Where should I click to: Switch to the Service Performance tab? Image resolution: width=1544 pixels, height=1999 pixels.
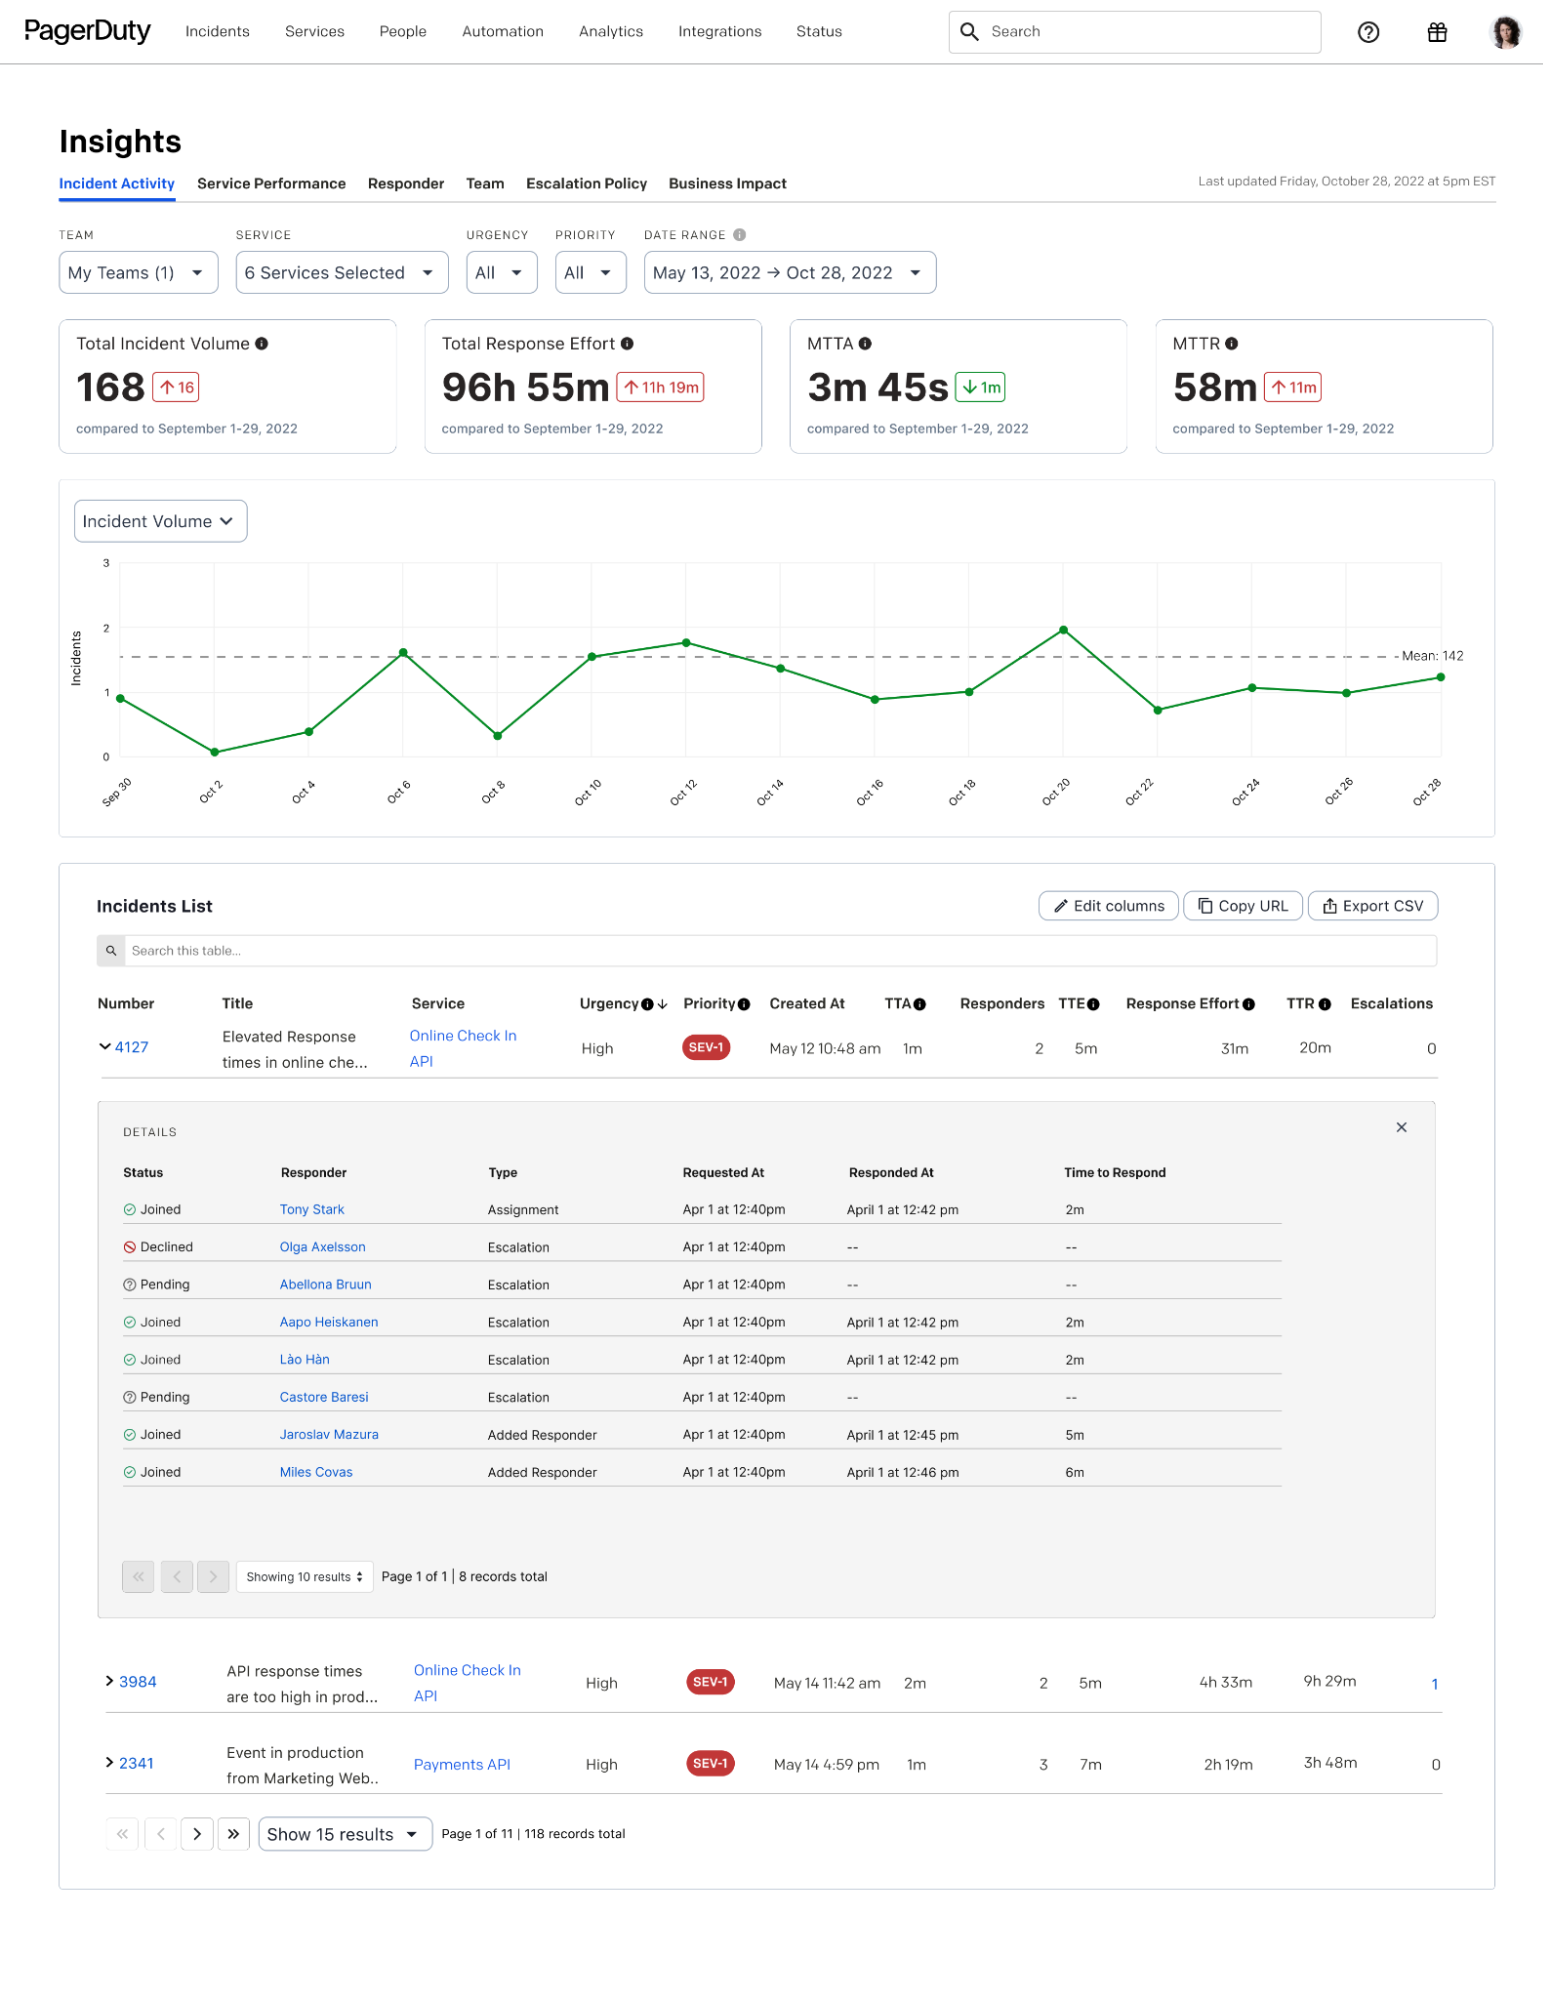click(271, 184)
